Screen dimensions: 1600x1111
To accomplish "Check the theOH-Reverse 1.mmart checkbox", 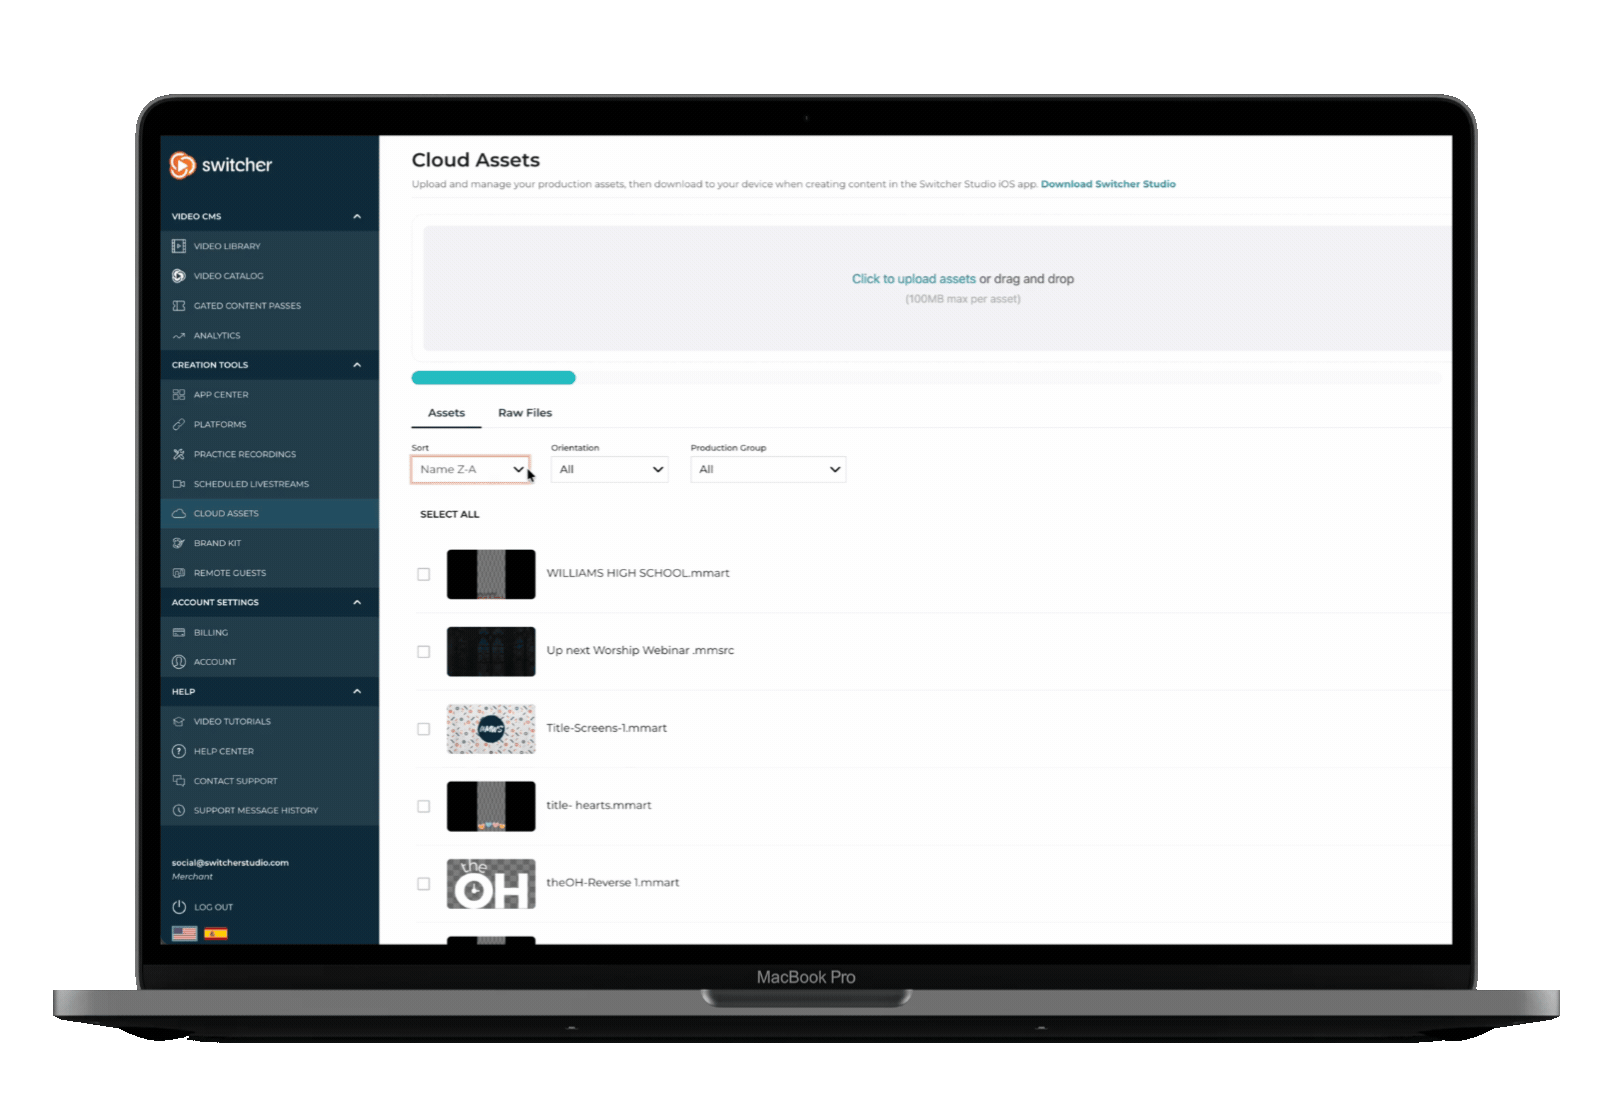I will click(x=424, y=884).
